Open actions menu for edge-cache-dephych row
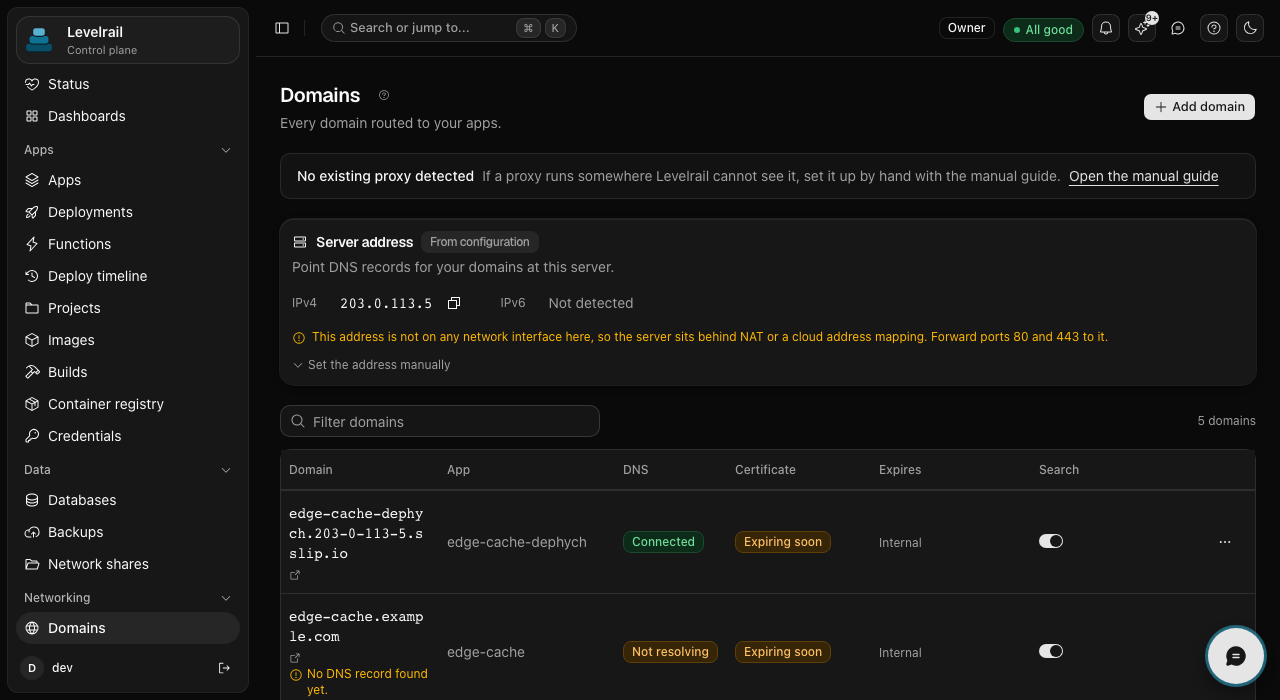 [x=1225, y=542]
